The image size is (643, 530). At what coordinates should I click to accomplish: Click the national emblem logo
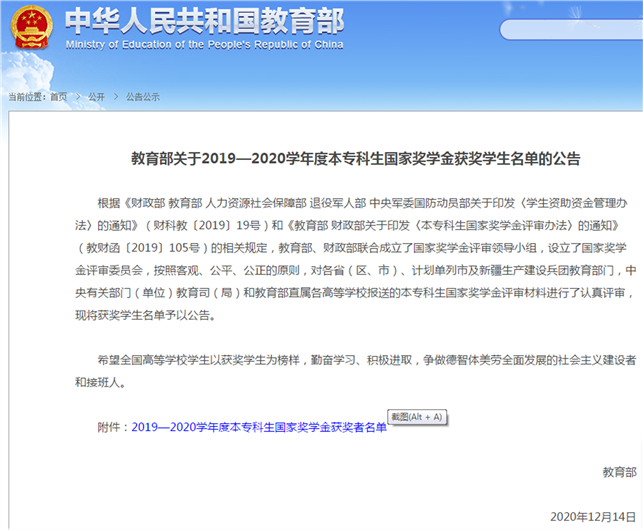32,27
